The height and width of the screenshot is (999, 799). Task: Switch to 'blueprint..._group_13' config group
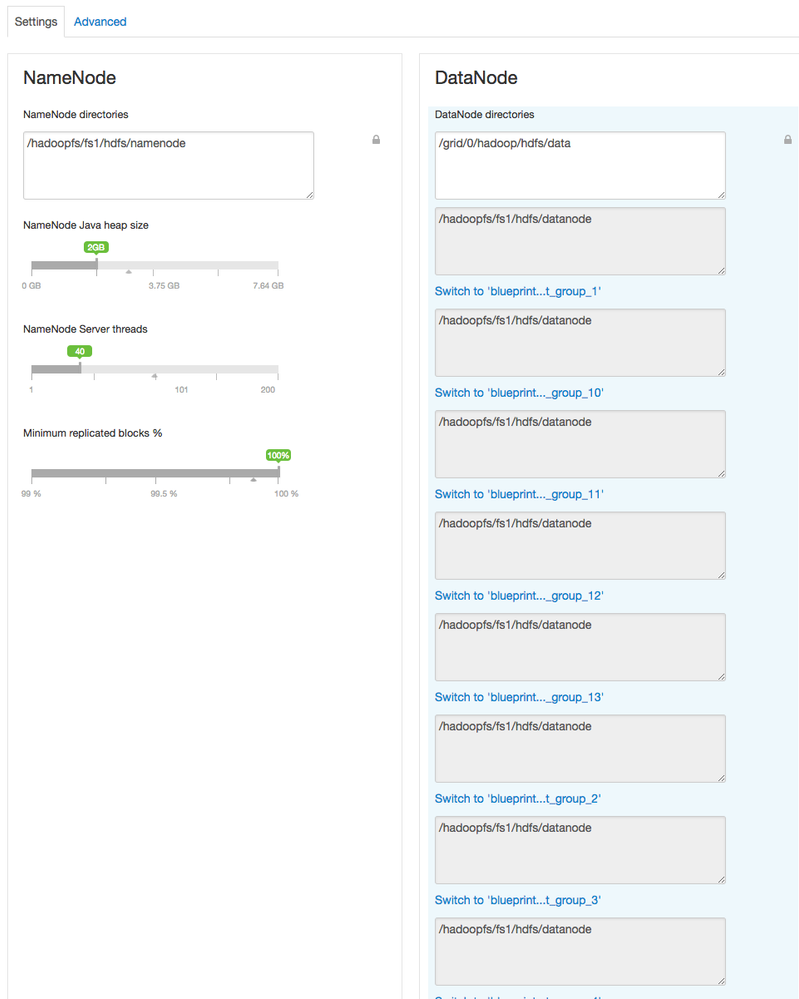coord(519,697)
